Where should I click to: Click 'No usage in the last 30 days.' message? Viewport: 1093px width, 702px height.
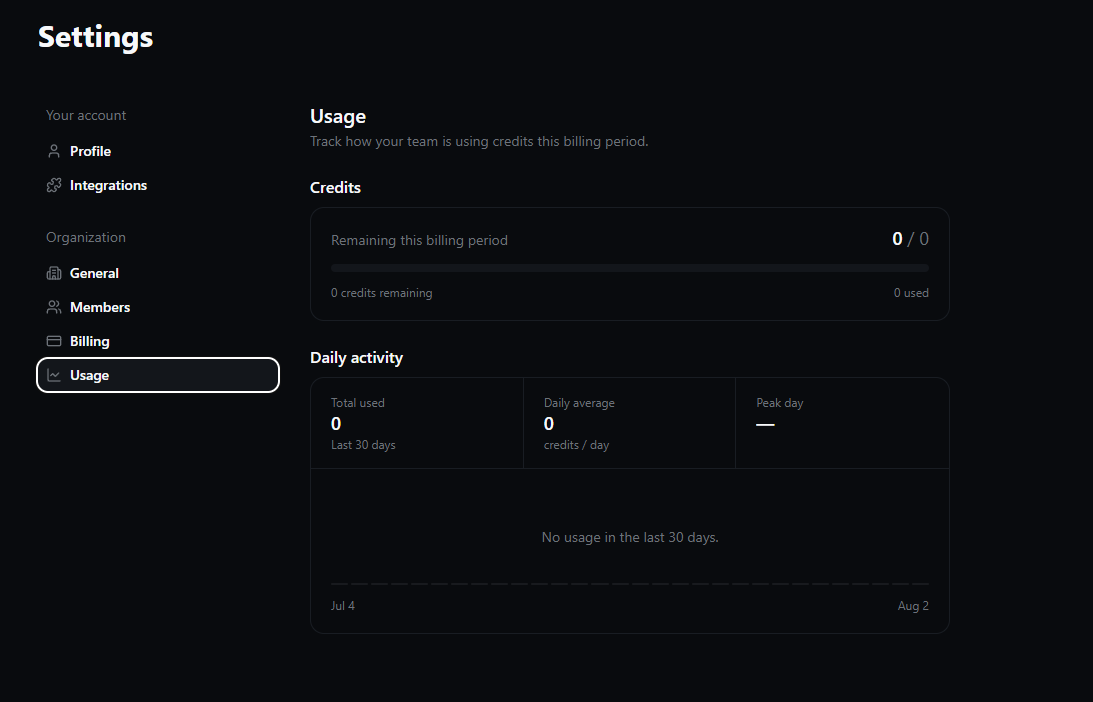pos(630,537)
